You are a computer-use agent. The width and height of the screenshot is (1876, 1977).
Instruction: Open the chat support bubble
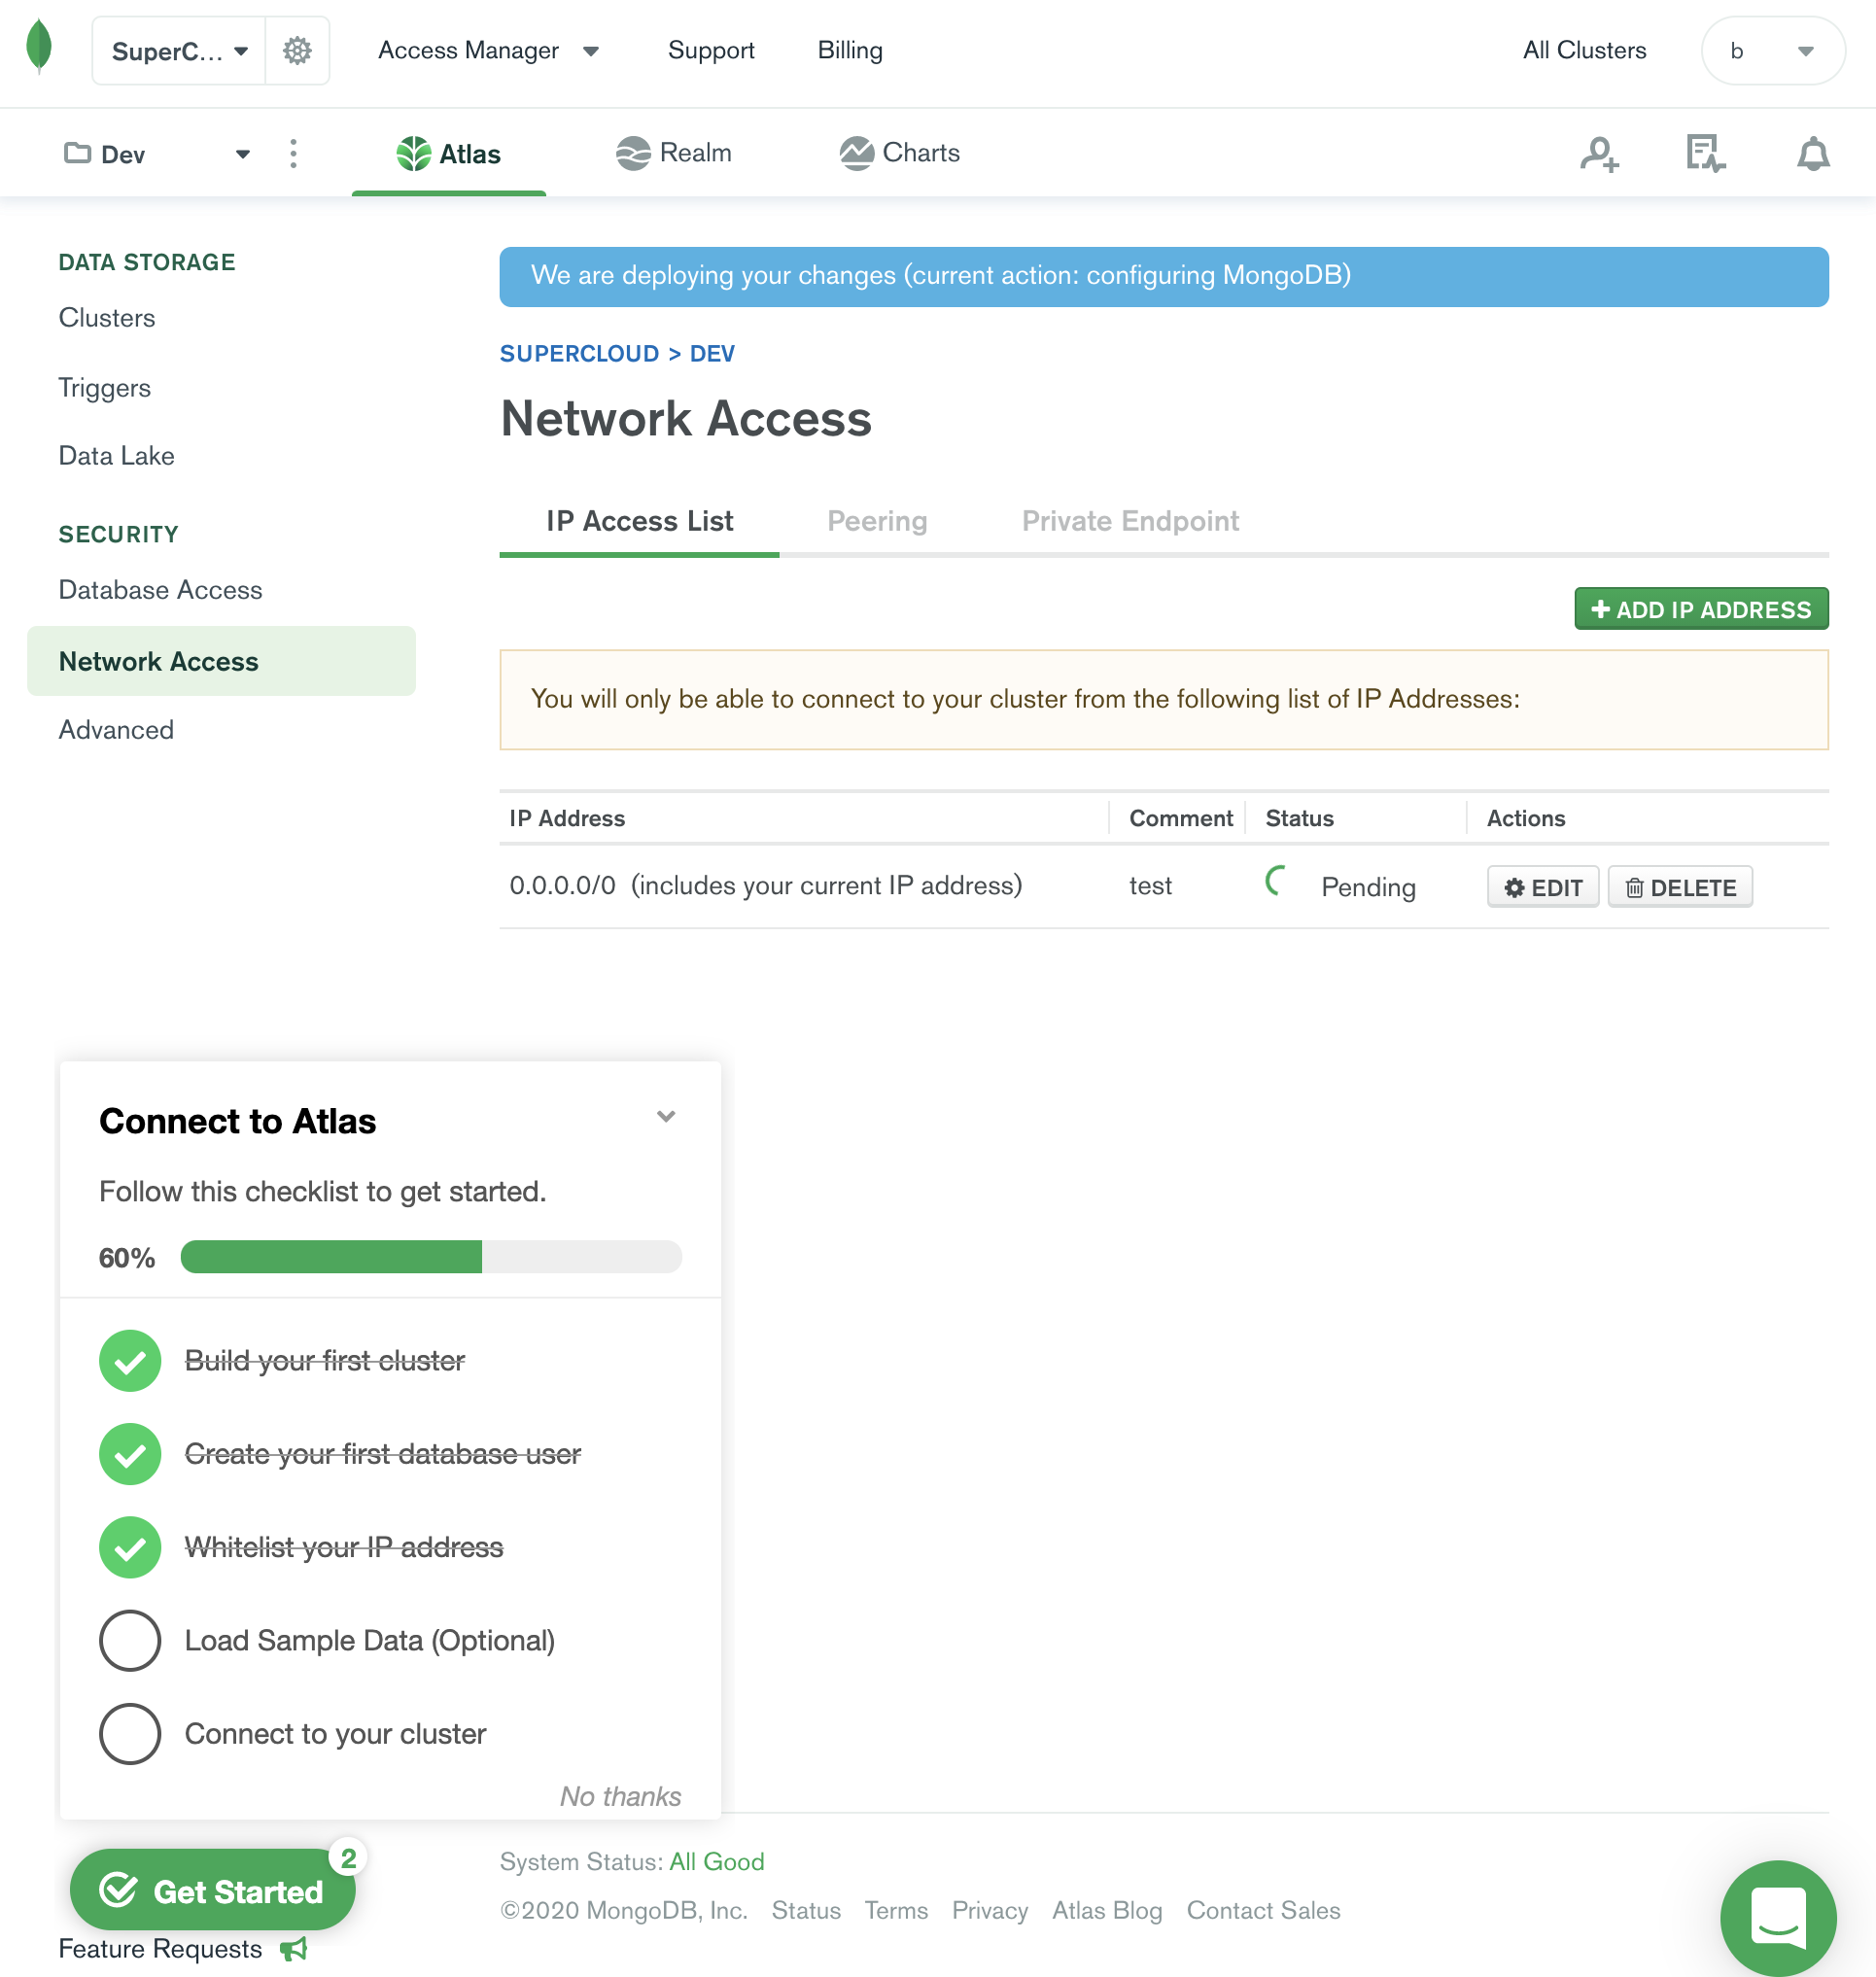pyautogui.click(x=1777, y=1917)
